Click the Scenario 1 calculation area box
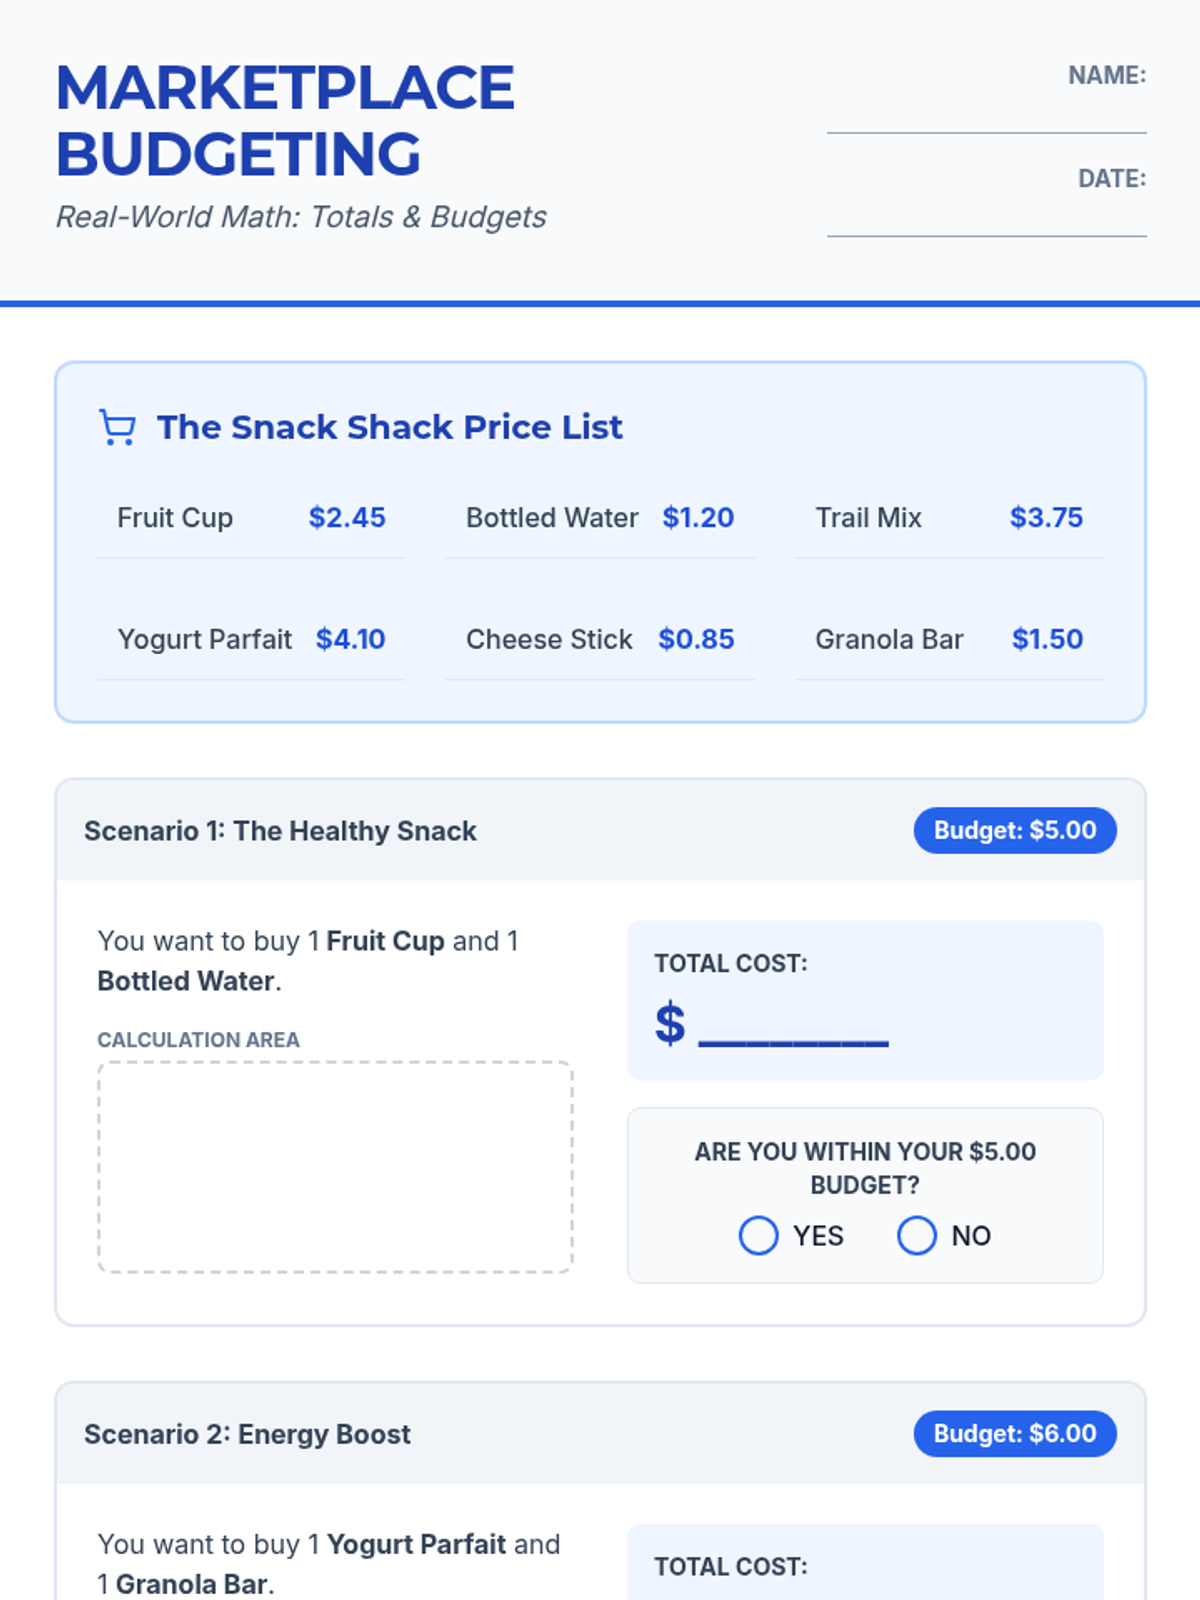This screenshot has height=1600, width=1200. tap(335, 1167)
